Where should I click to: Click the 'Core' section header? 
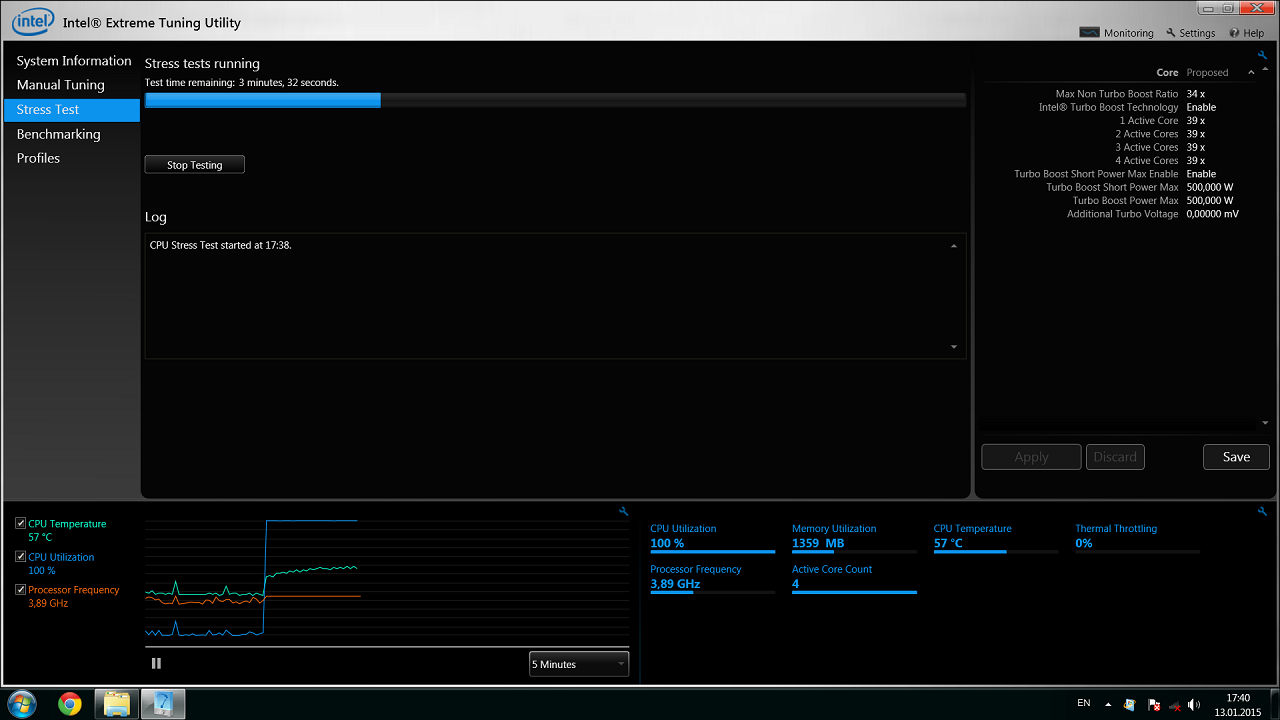[x=1167, y=73]
